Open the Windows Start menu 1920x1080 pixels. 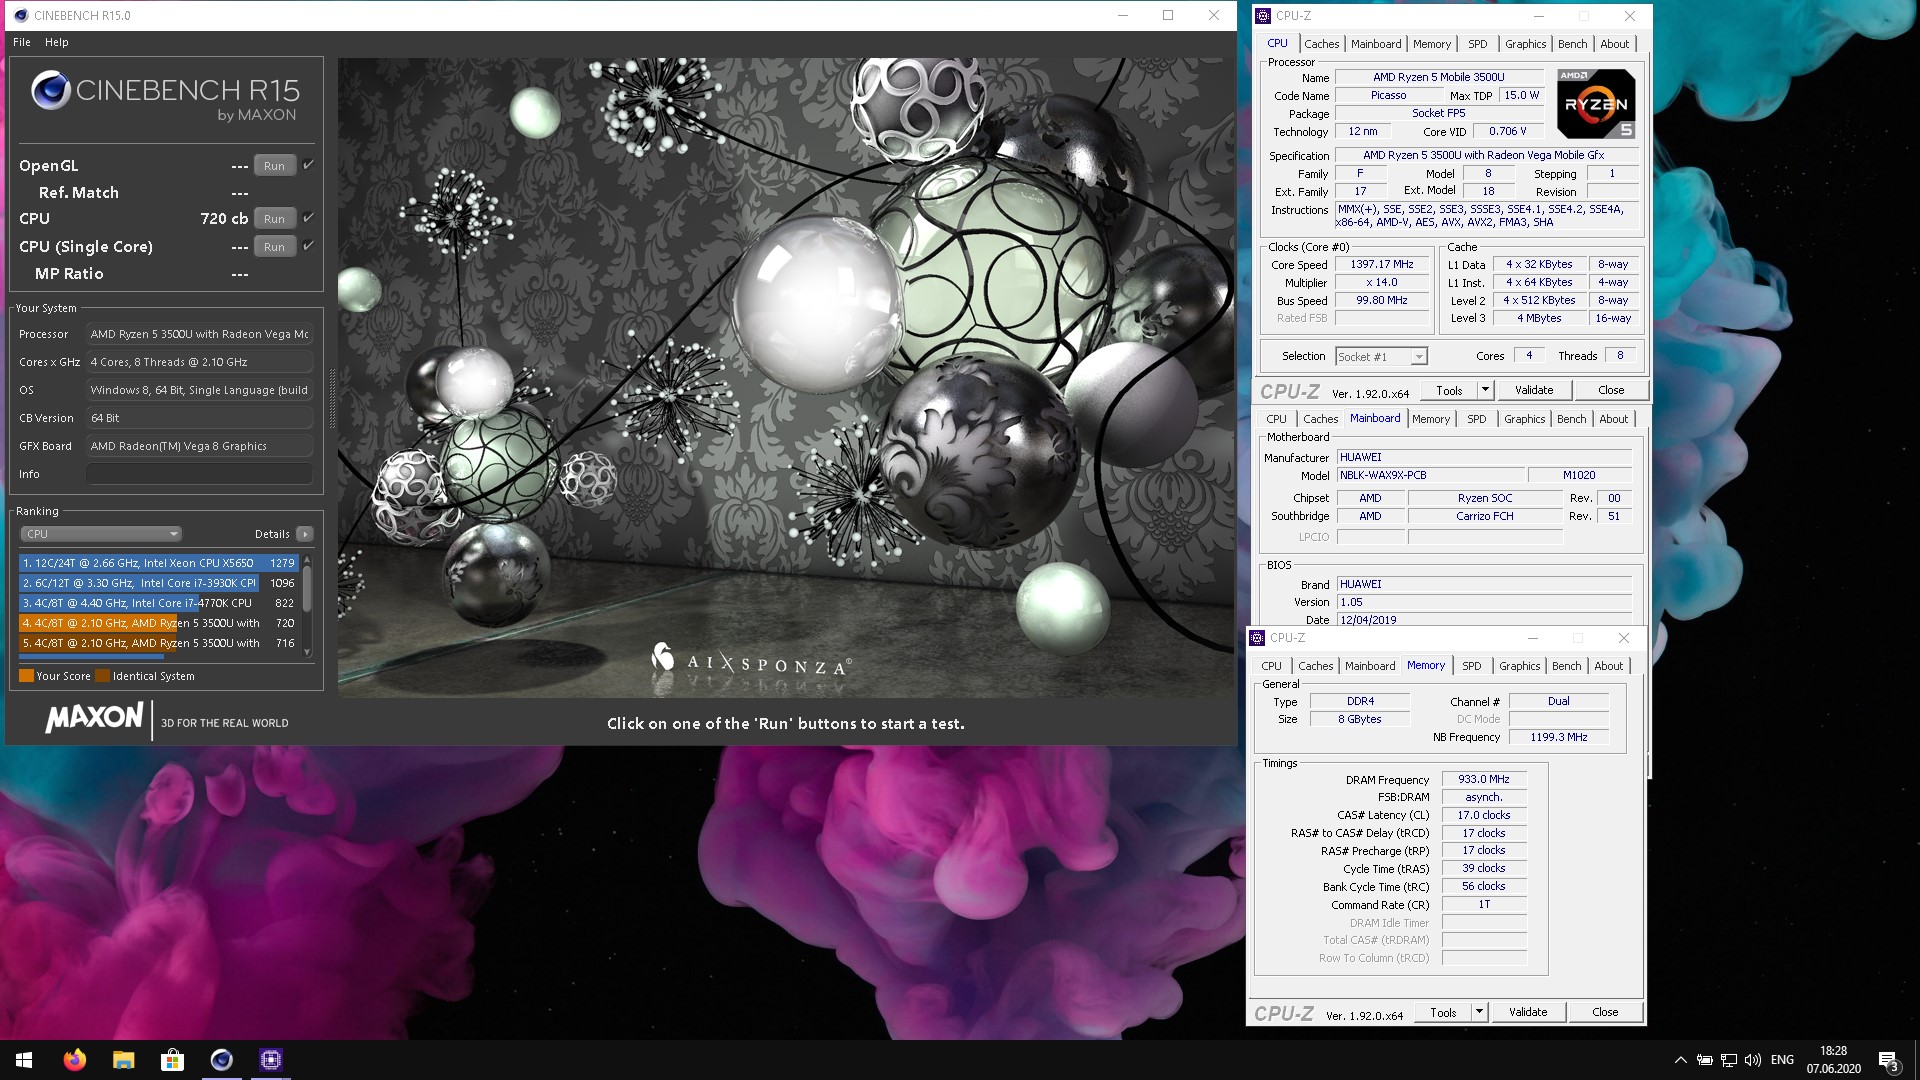pyautogui.click(x=24, y=1060)
